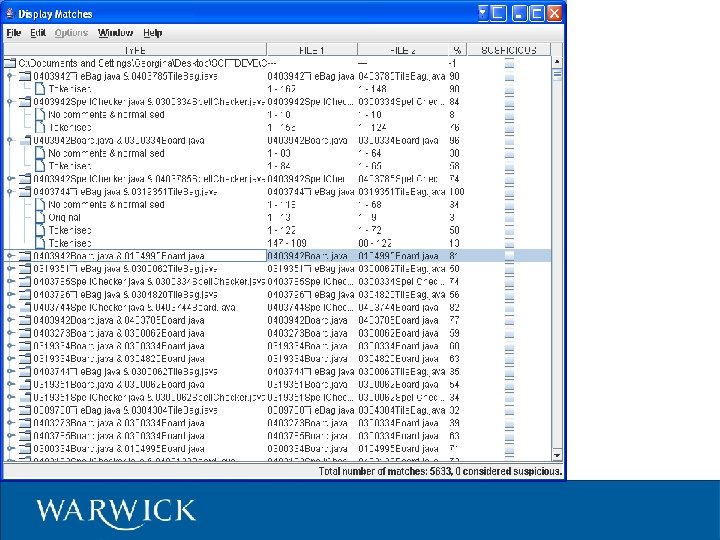The width and height of the screenshot is (720, 540).
Task: Click page icon of the Tokenised 1 - 84 row
Action: (40, 166)
